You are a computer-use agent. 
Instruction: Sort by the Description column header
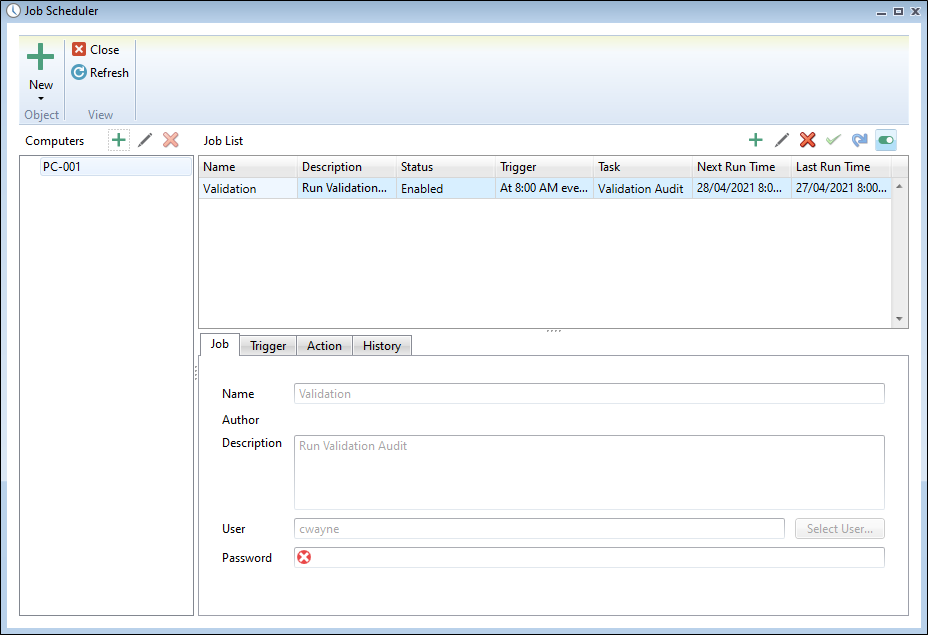(347, 167)
